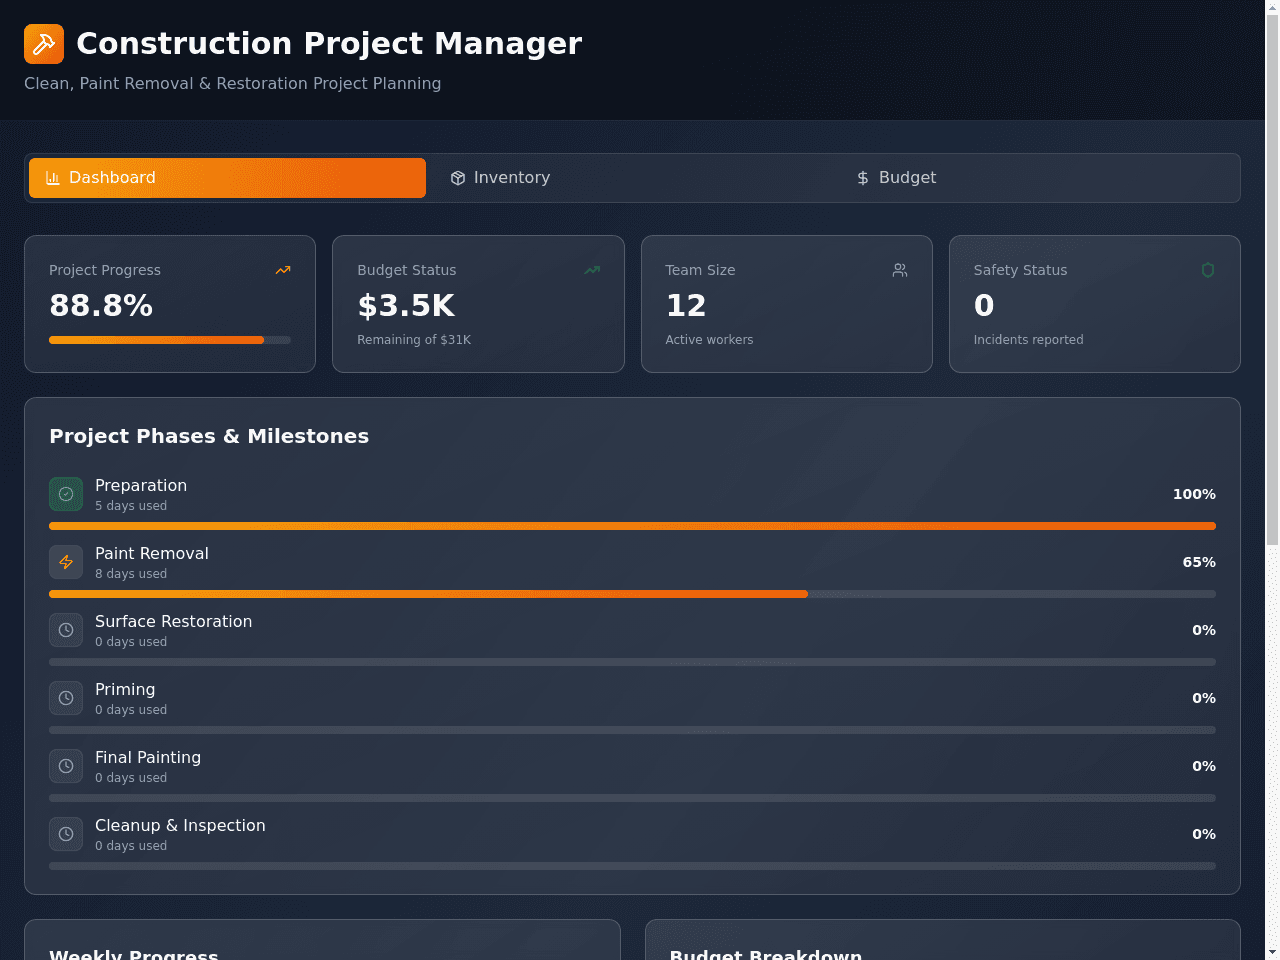Click the Preparation phase progress bar
Screen dimensions: 1280x960
632,526
